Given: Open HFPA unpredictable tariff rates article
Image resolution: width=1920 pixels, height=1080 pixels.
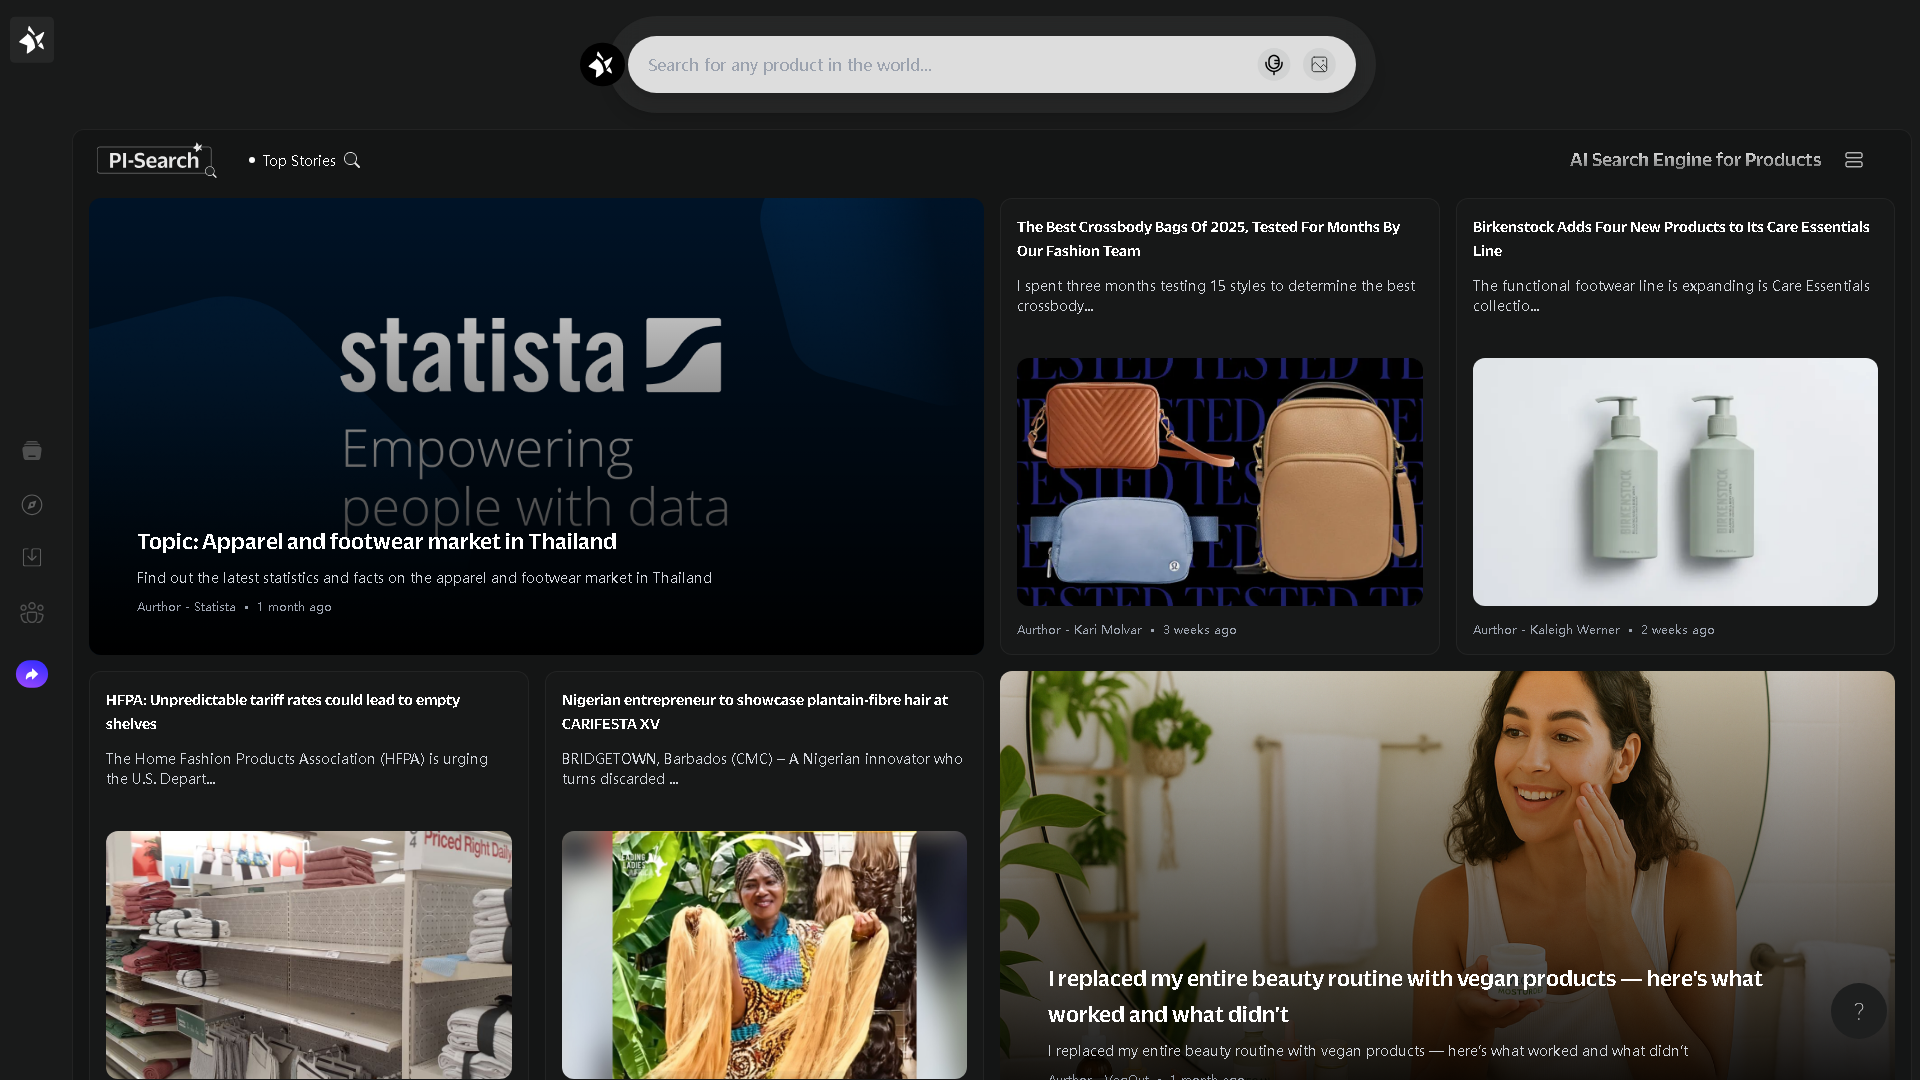Looking at the screenshot, I should coord(283,712).
